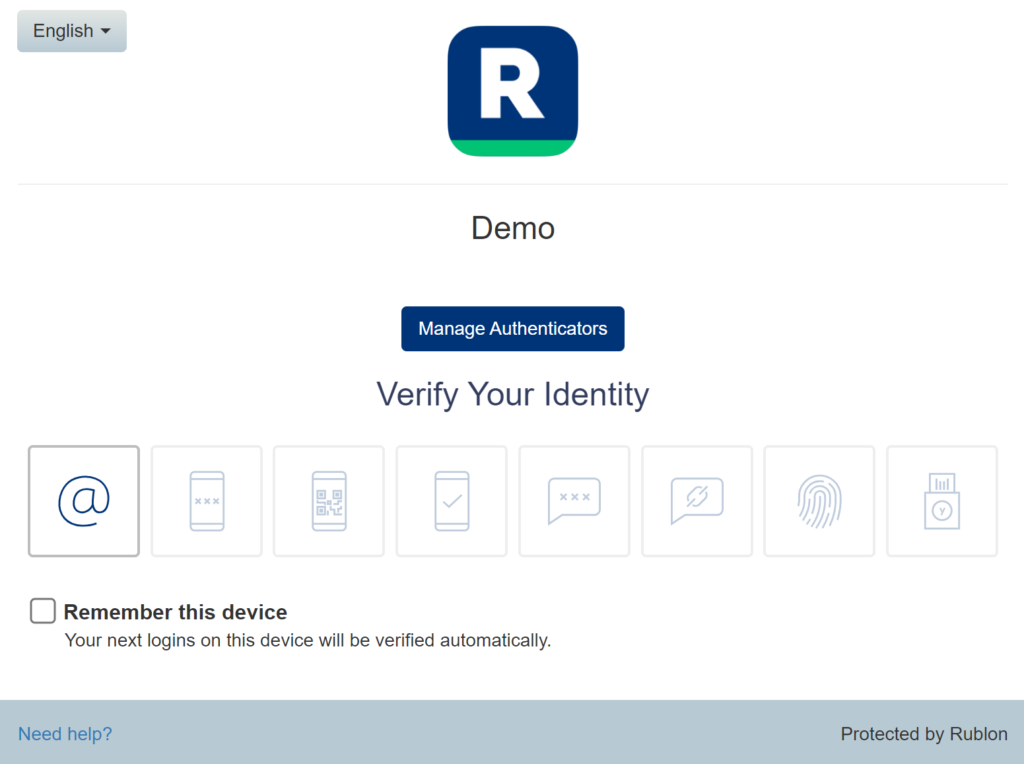This screenshot has width=1024, height=764.
Task: Follow the 'Need help?' link
Action: 65,734
